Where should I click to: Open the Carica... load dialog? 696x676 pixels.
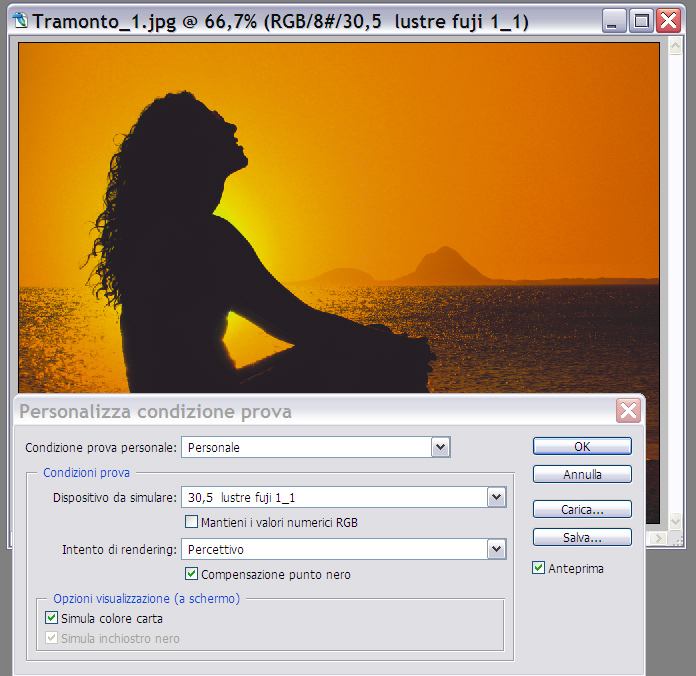582,509
